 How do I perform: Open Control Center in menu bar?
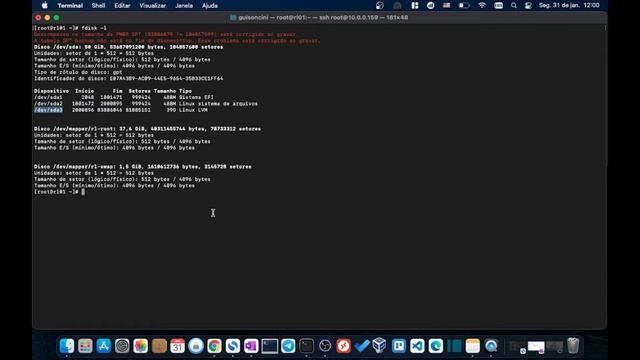(528, 6)
